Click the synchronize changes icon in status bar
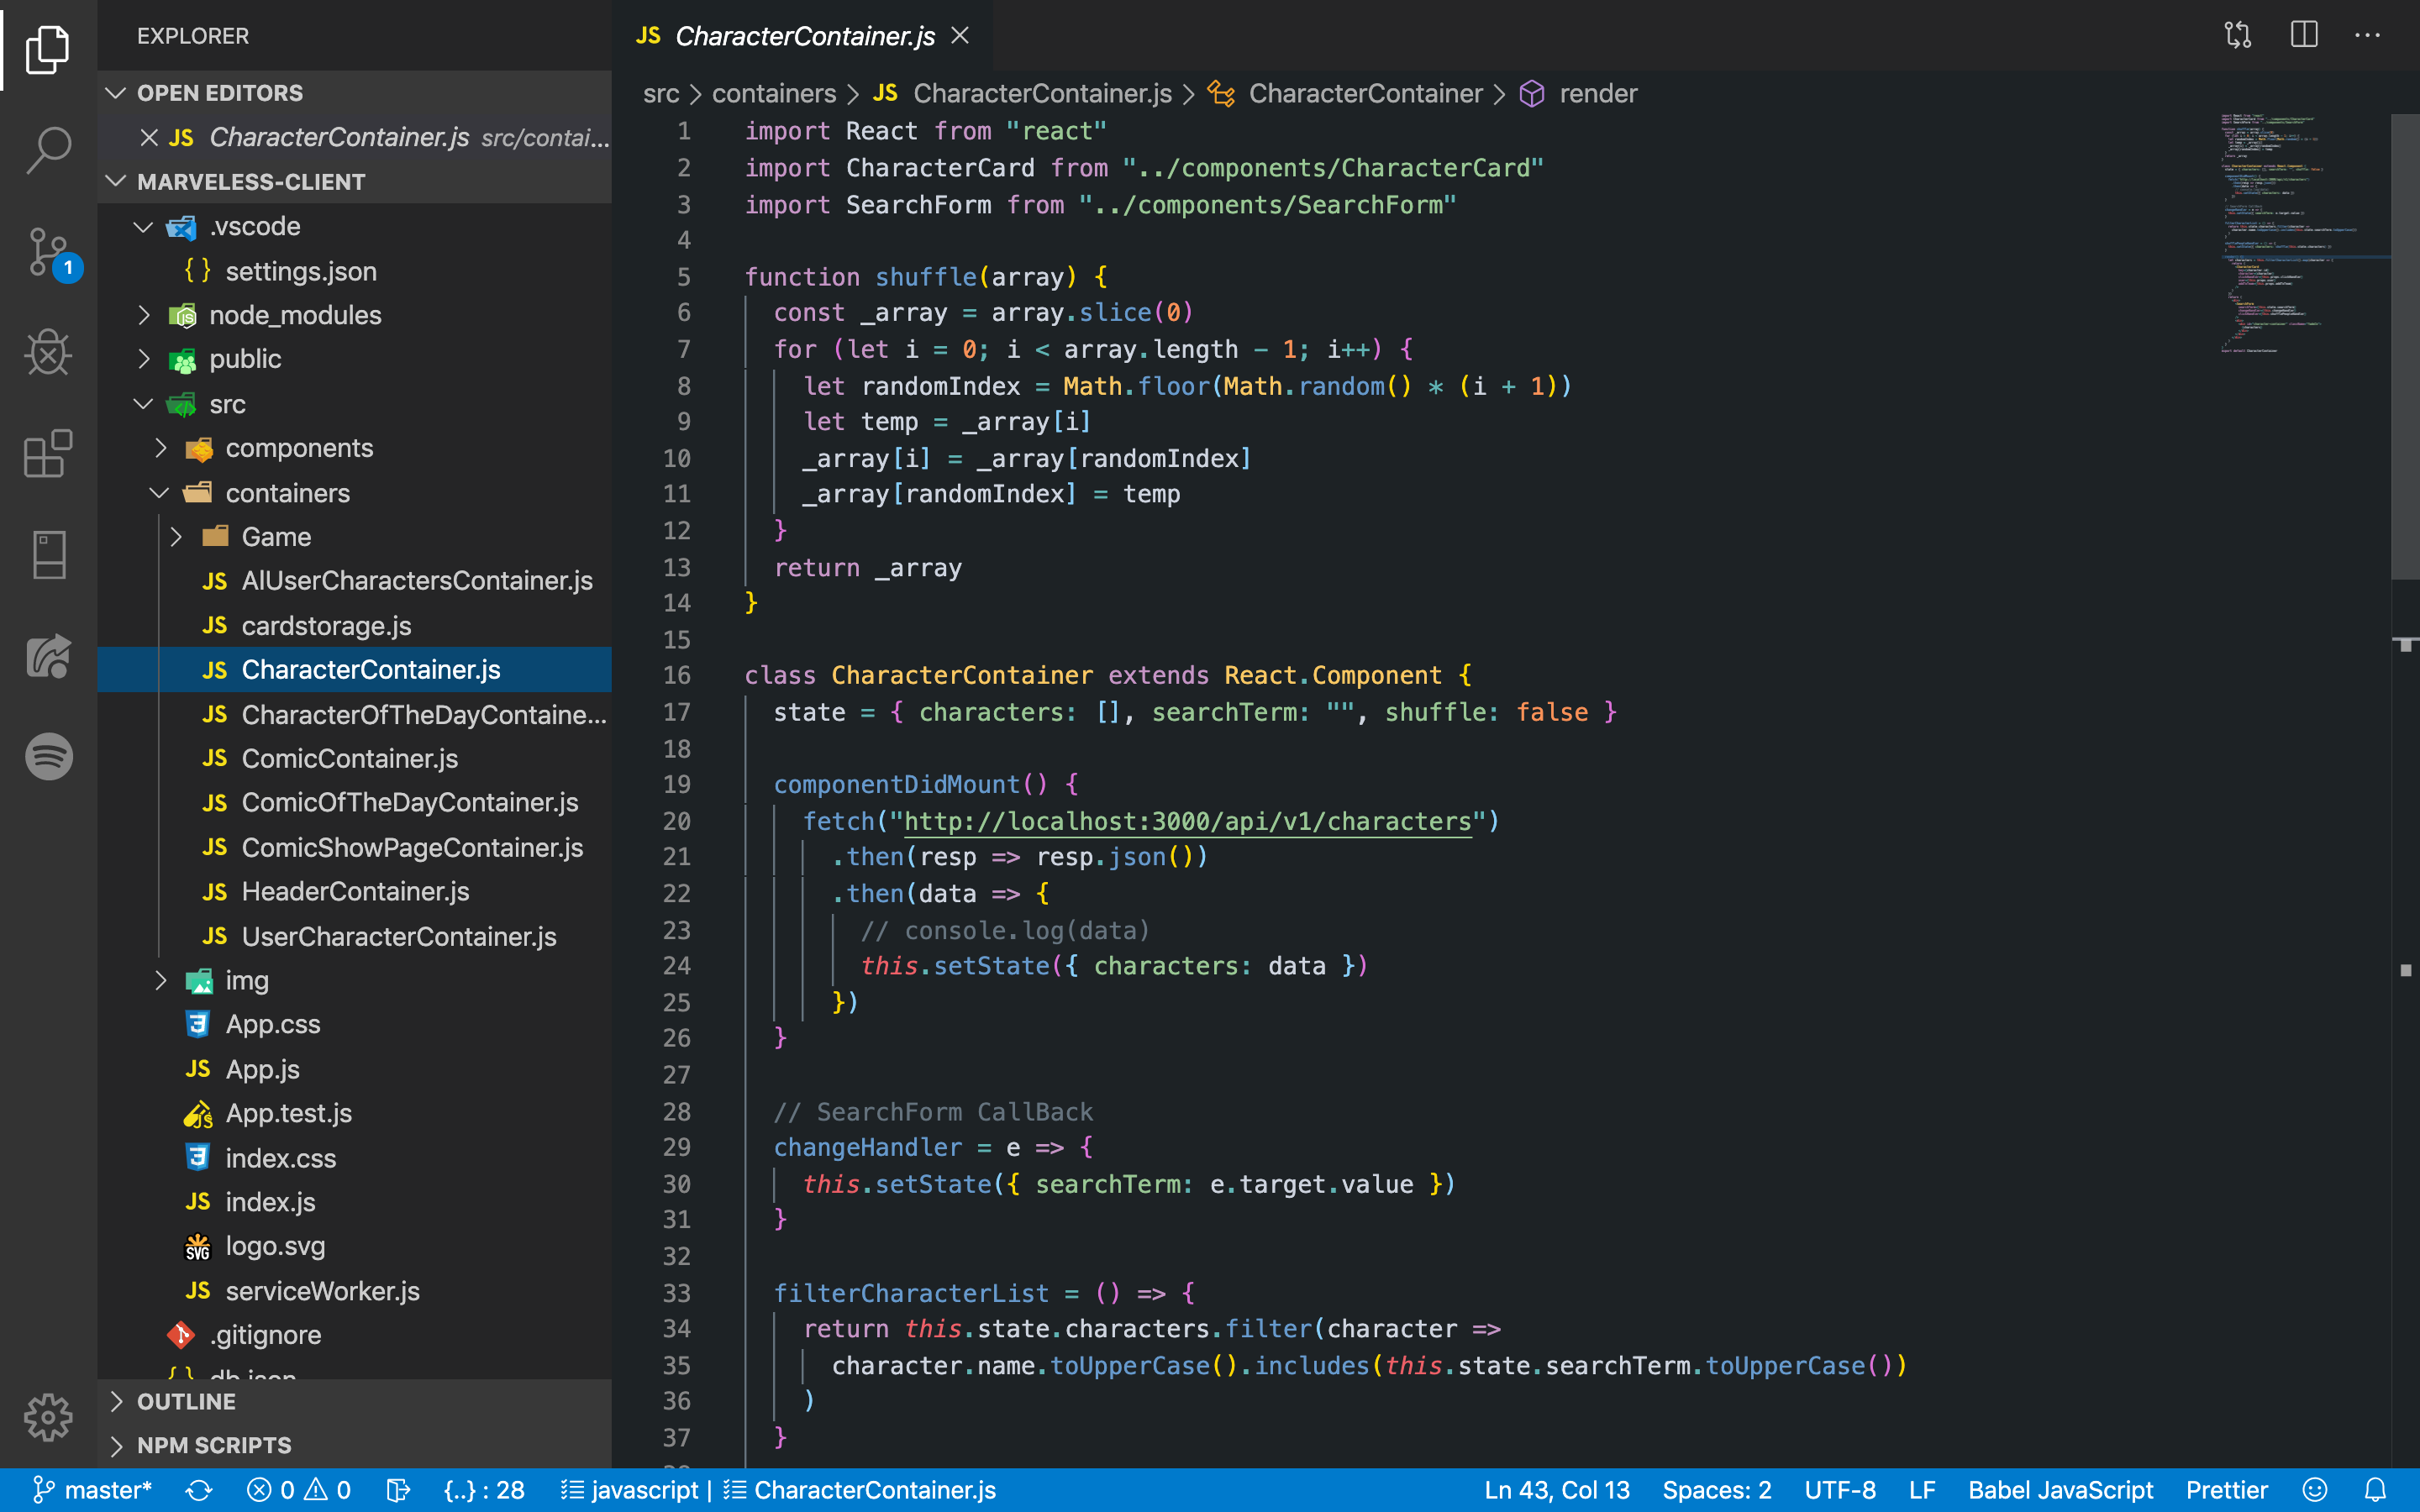2420x1512 pixels. click(199, 1490)
